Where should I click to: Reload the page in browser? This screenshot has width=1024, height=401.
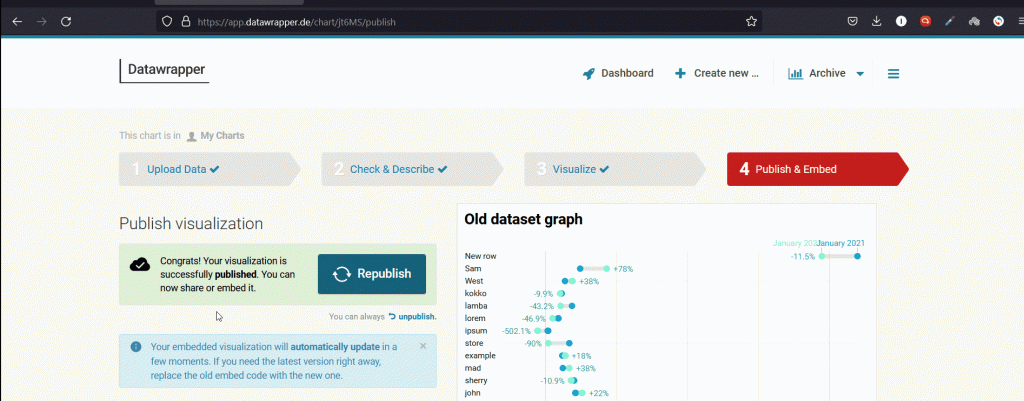[66, 20]
